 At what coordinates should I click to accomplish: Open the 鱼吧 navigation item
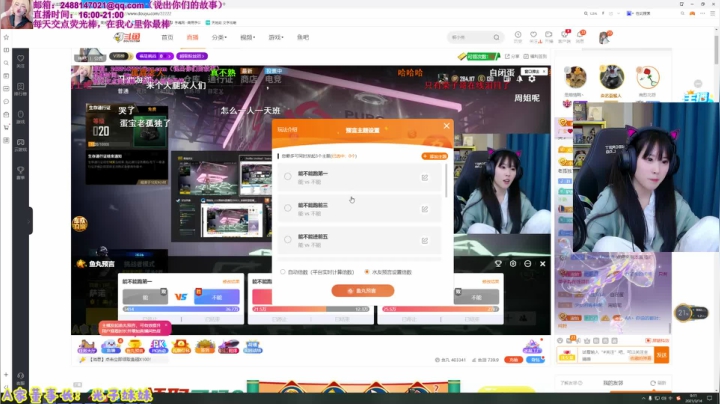click(x=303, y=37)
